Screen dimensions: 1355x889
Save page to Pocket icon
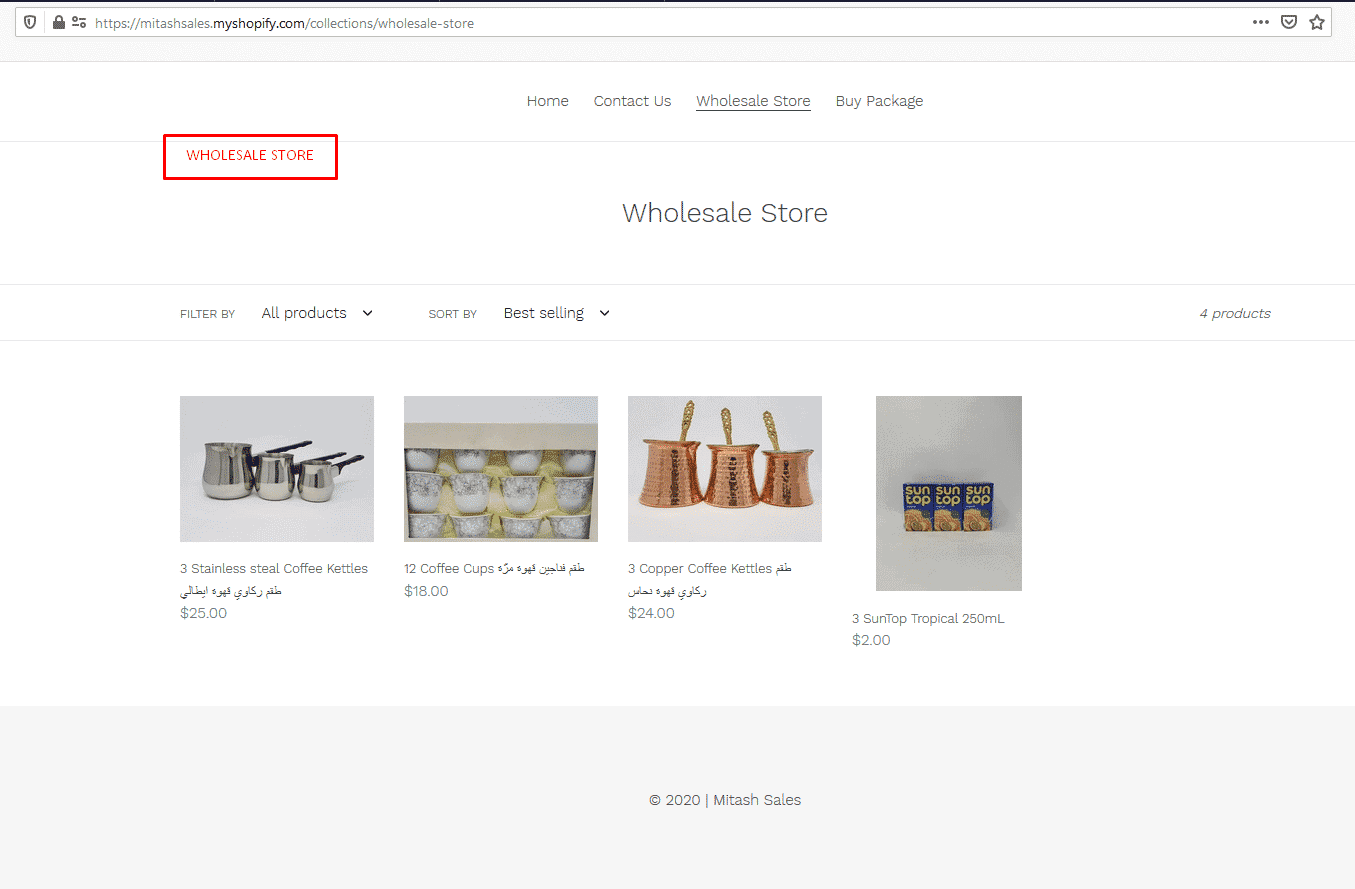pos(1290,22)
